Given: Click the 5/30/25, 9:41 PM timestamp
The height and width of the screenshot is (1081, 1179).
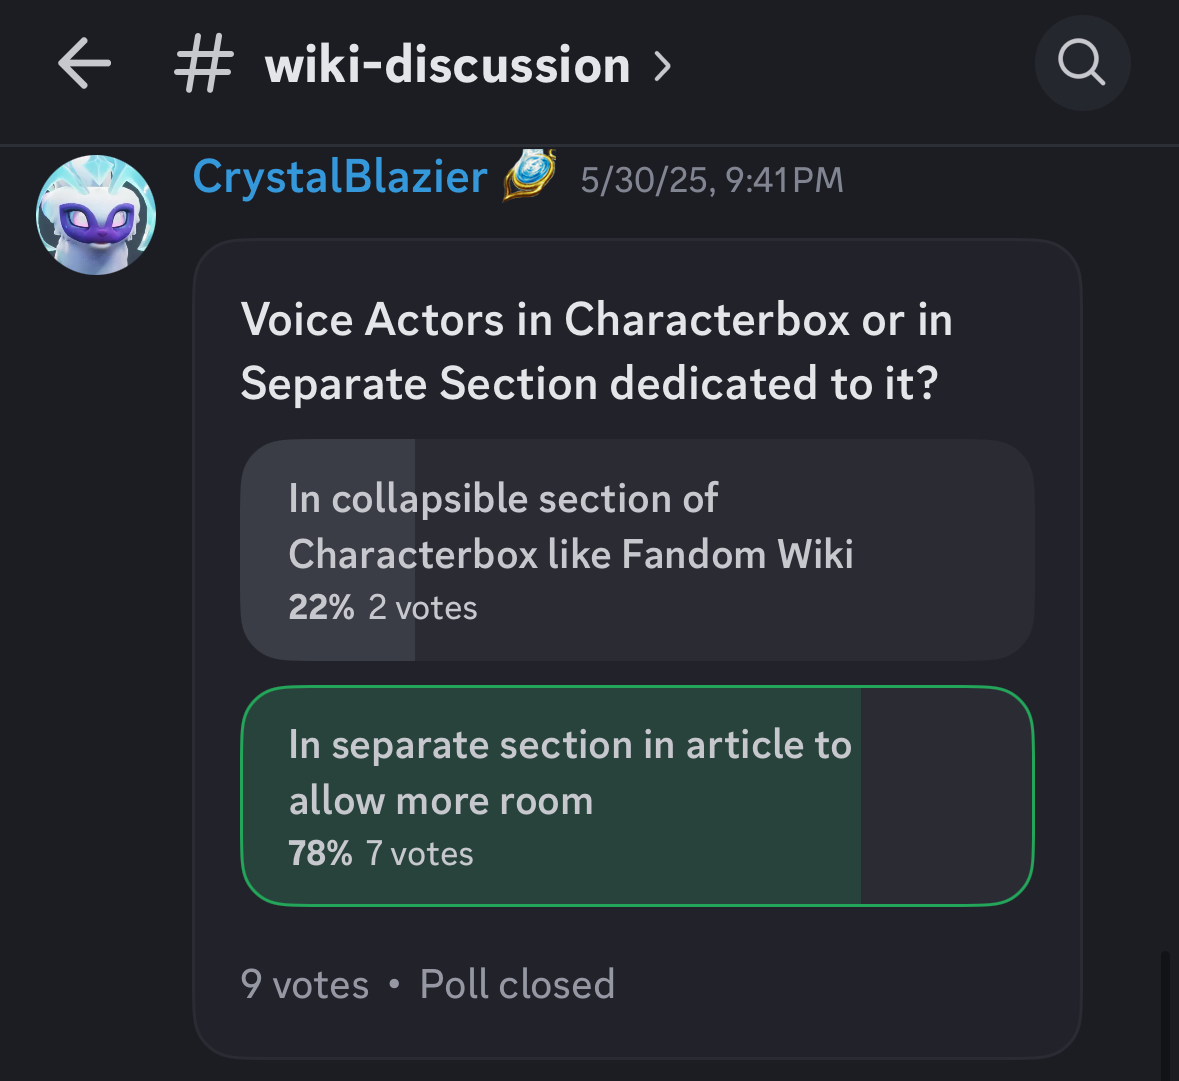Looking at the screenshot, I should pos(712,180).
